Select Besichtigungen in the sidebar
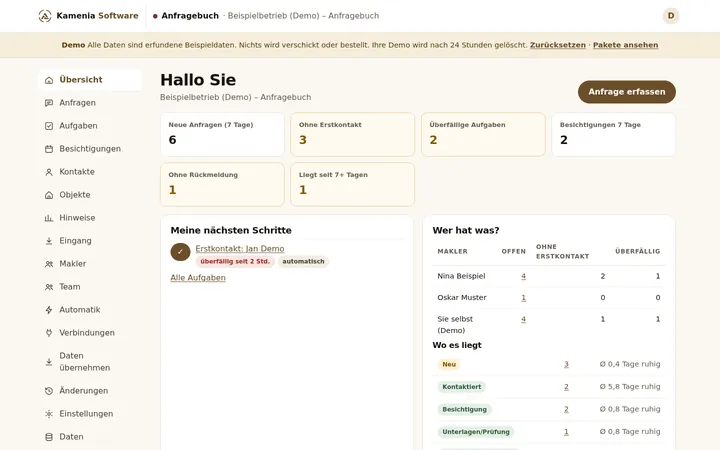Image resolution: width=720 pixels, height=450 pixels. click(x=90, y=149)
